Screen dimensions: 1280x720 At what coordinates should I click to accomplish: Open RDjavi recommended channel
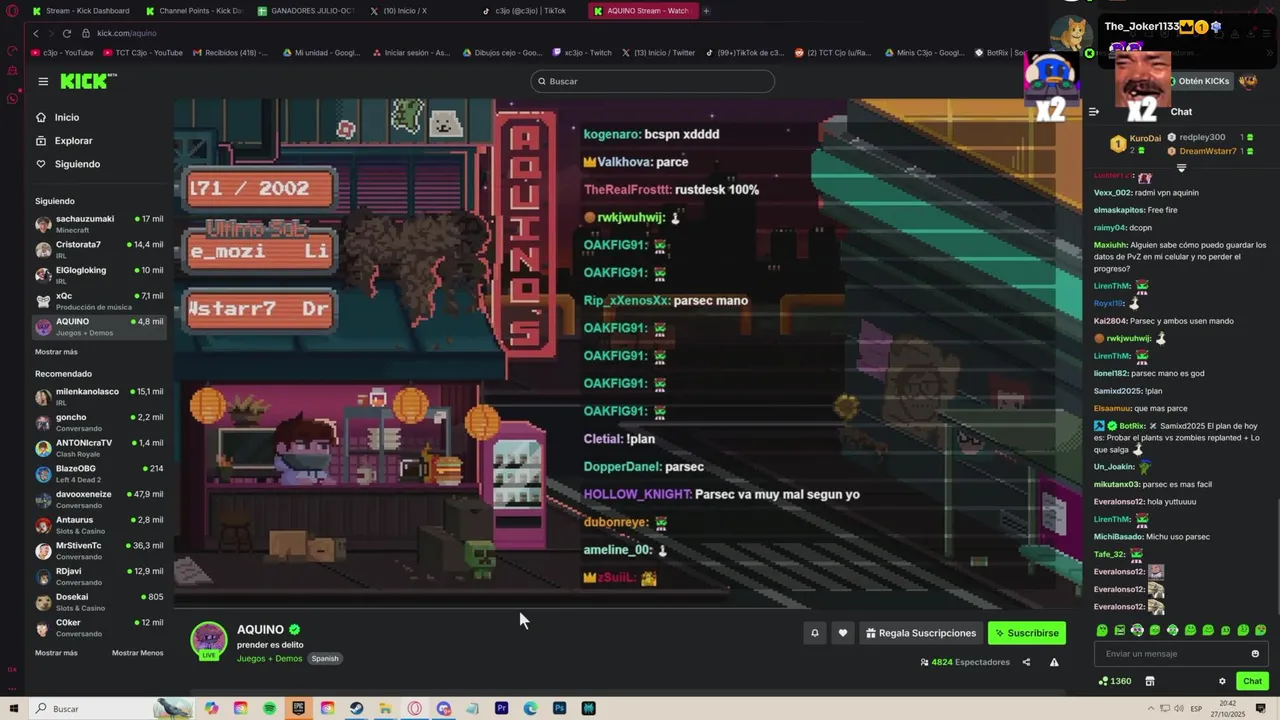99,576
